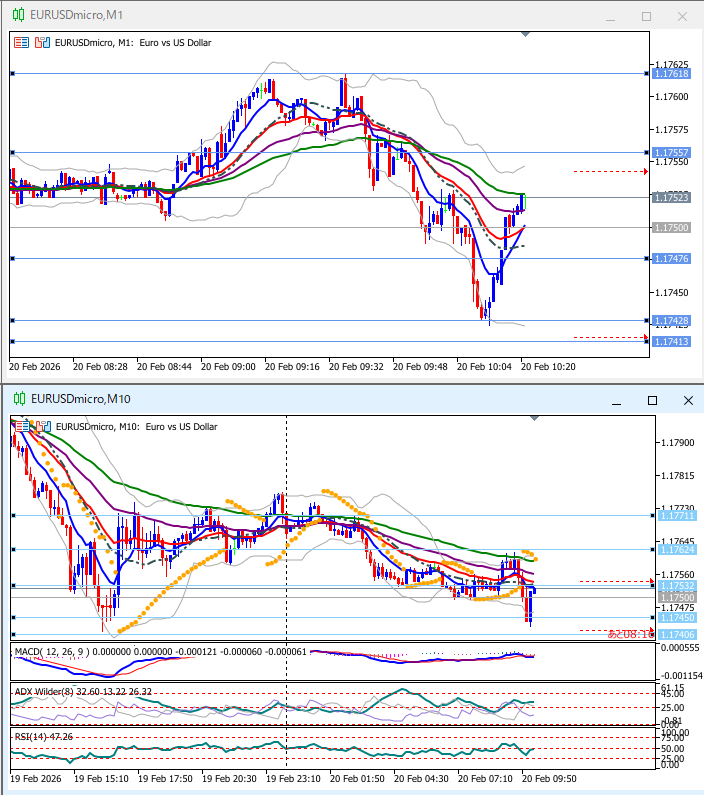Screen dimensions: 704x795
Task: Click the 1.17413 price label on M1 chart
Action: tap(670, 342)
